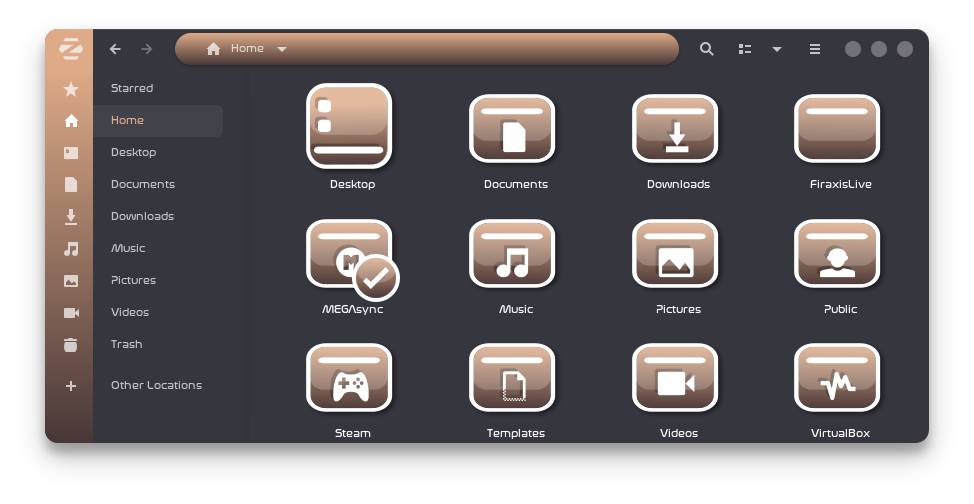Click the plus icon beside Other Locations
The image size is (974, 504).
click(x=71, y=386)
